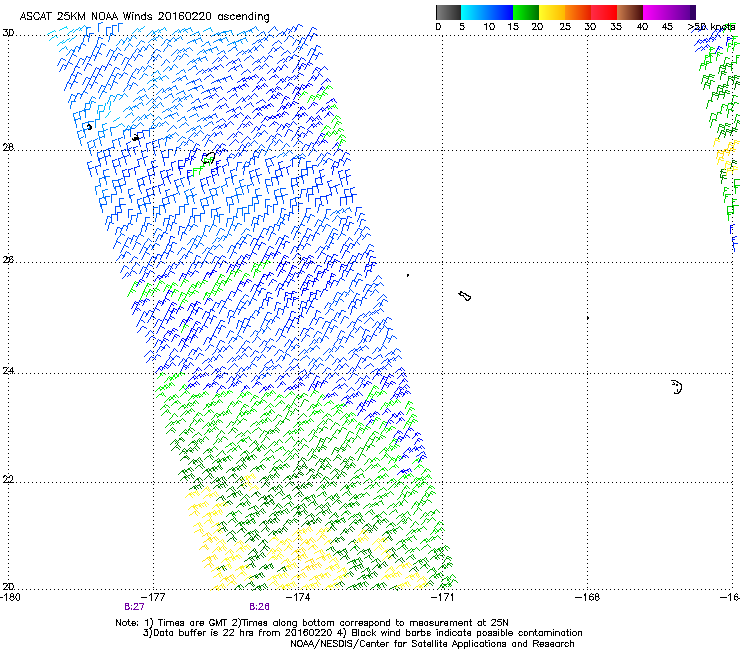Viewport: 740px width, 650px height.
Task: Click the cyan 5-10 knots legend segment
Action: 474,12
